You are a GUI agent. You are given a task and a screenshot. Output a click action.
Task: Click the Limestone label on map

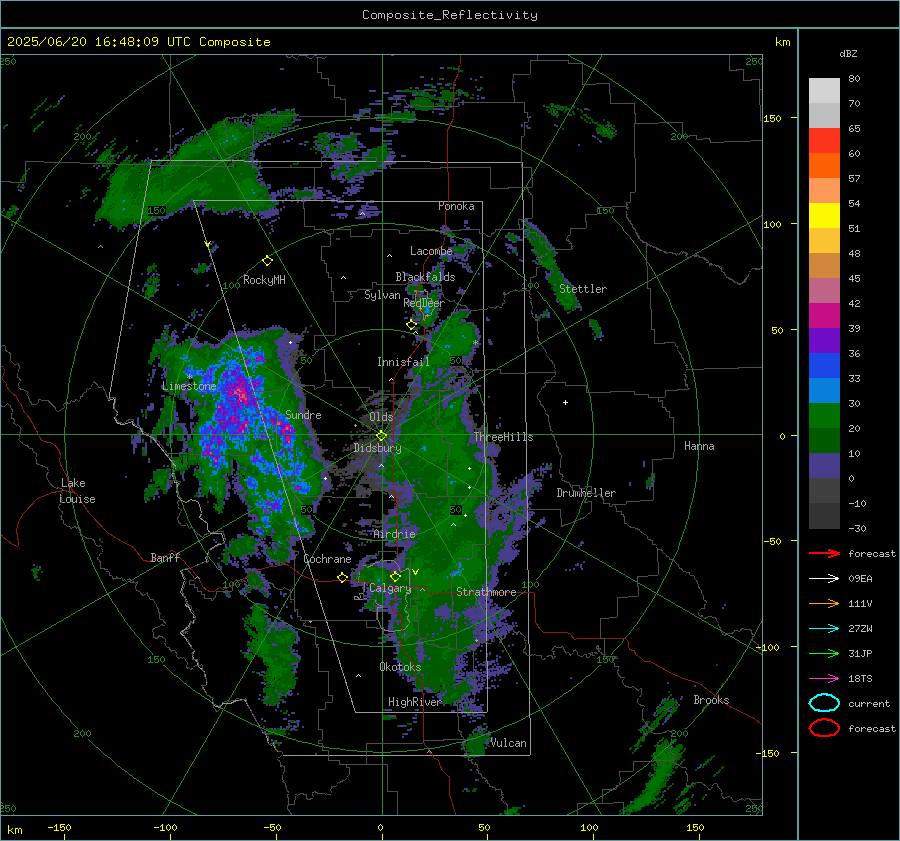tap(189, 386)
